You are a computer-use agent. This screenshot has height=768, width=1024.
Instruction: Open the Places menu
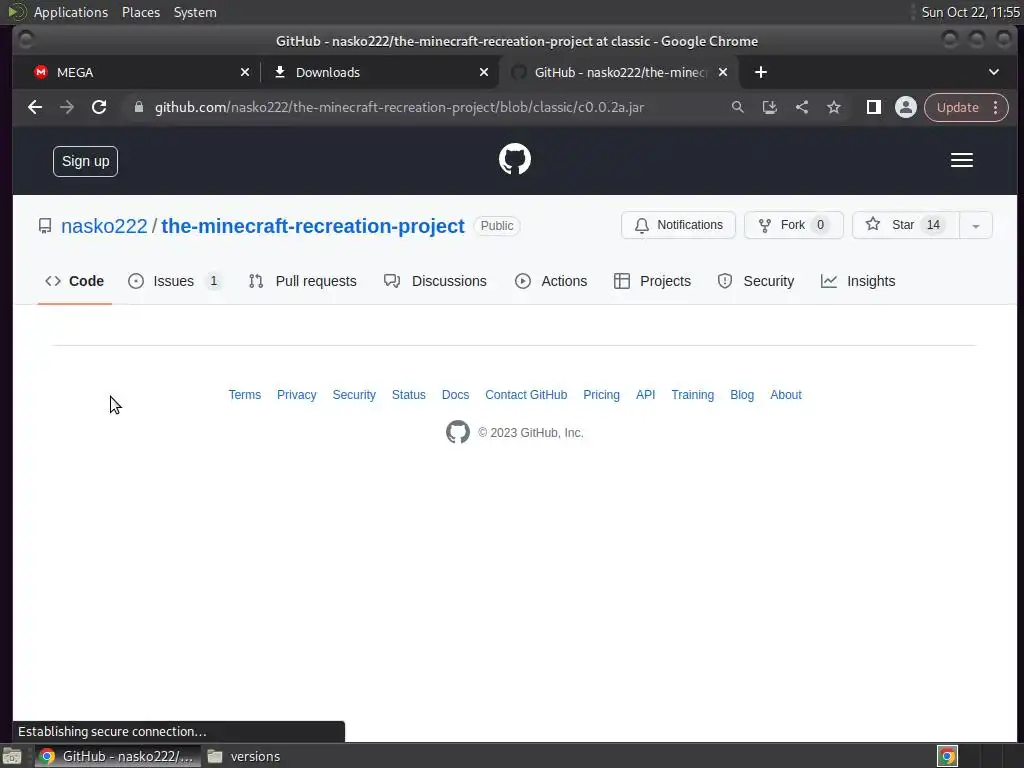click(x=140, y=12)
